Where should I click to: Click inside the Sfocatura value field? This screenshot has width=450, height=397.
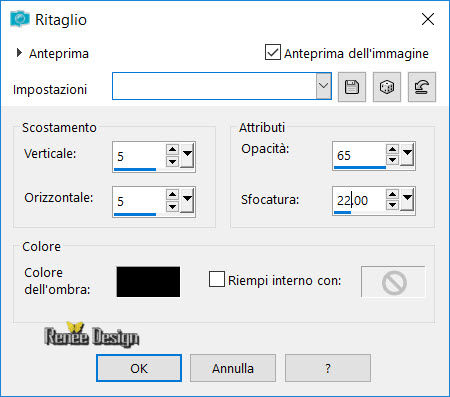pyautogui.click(x=359, y=201)
